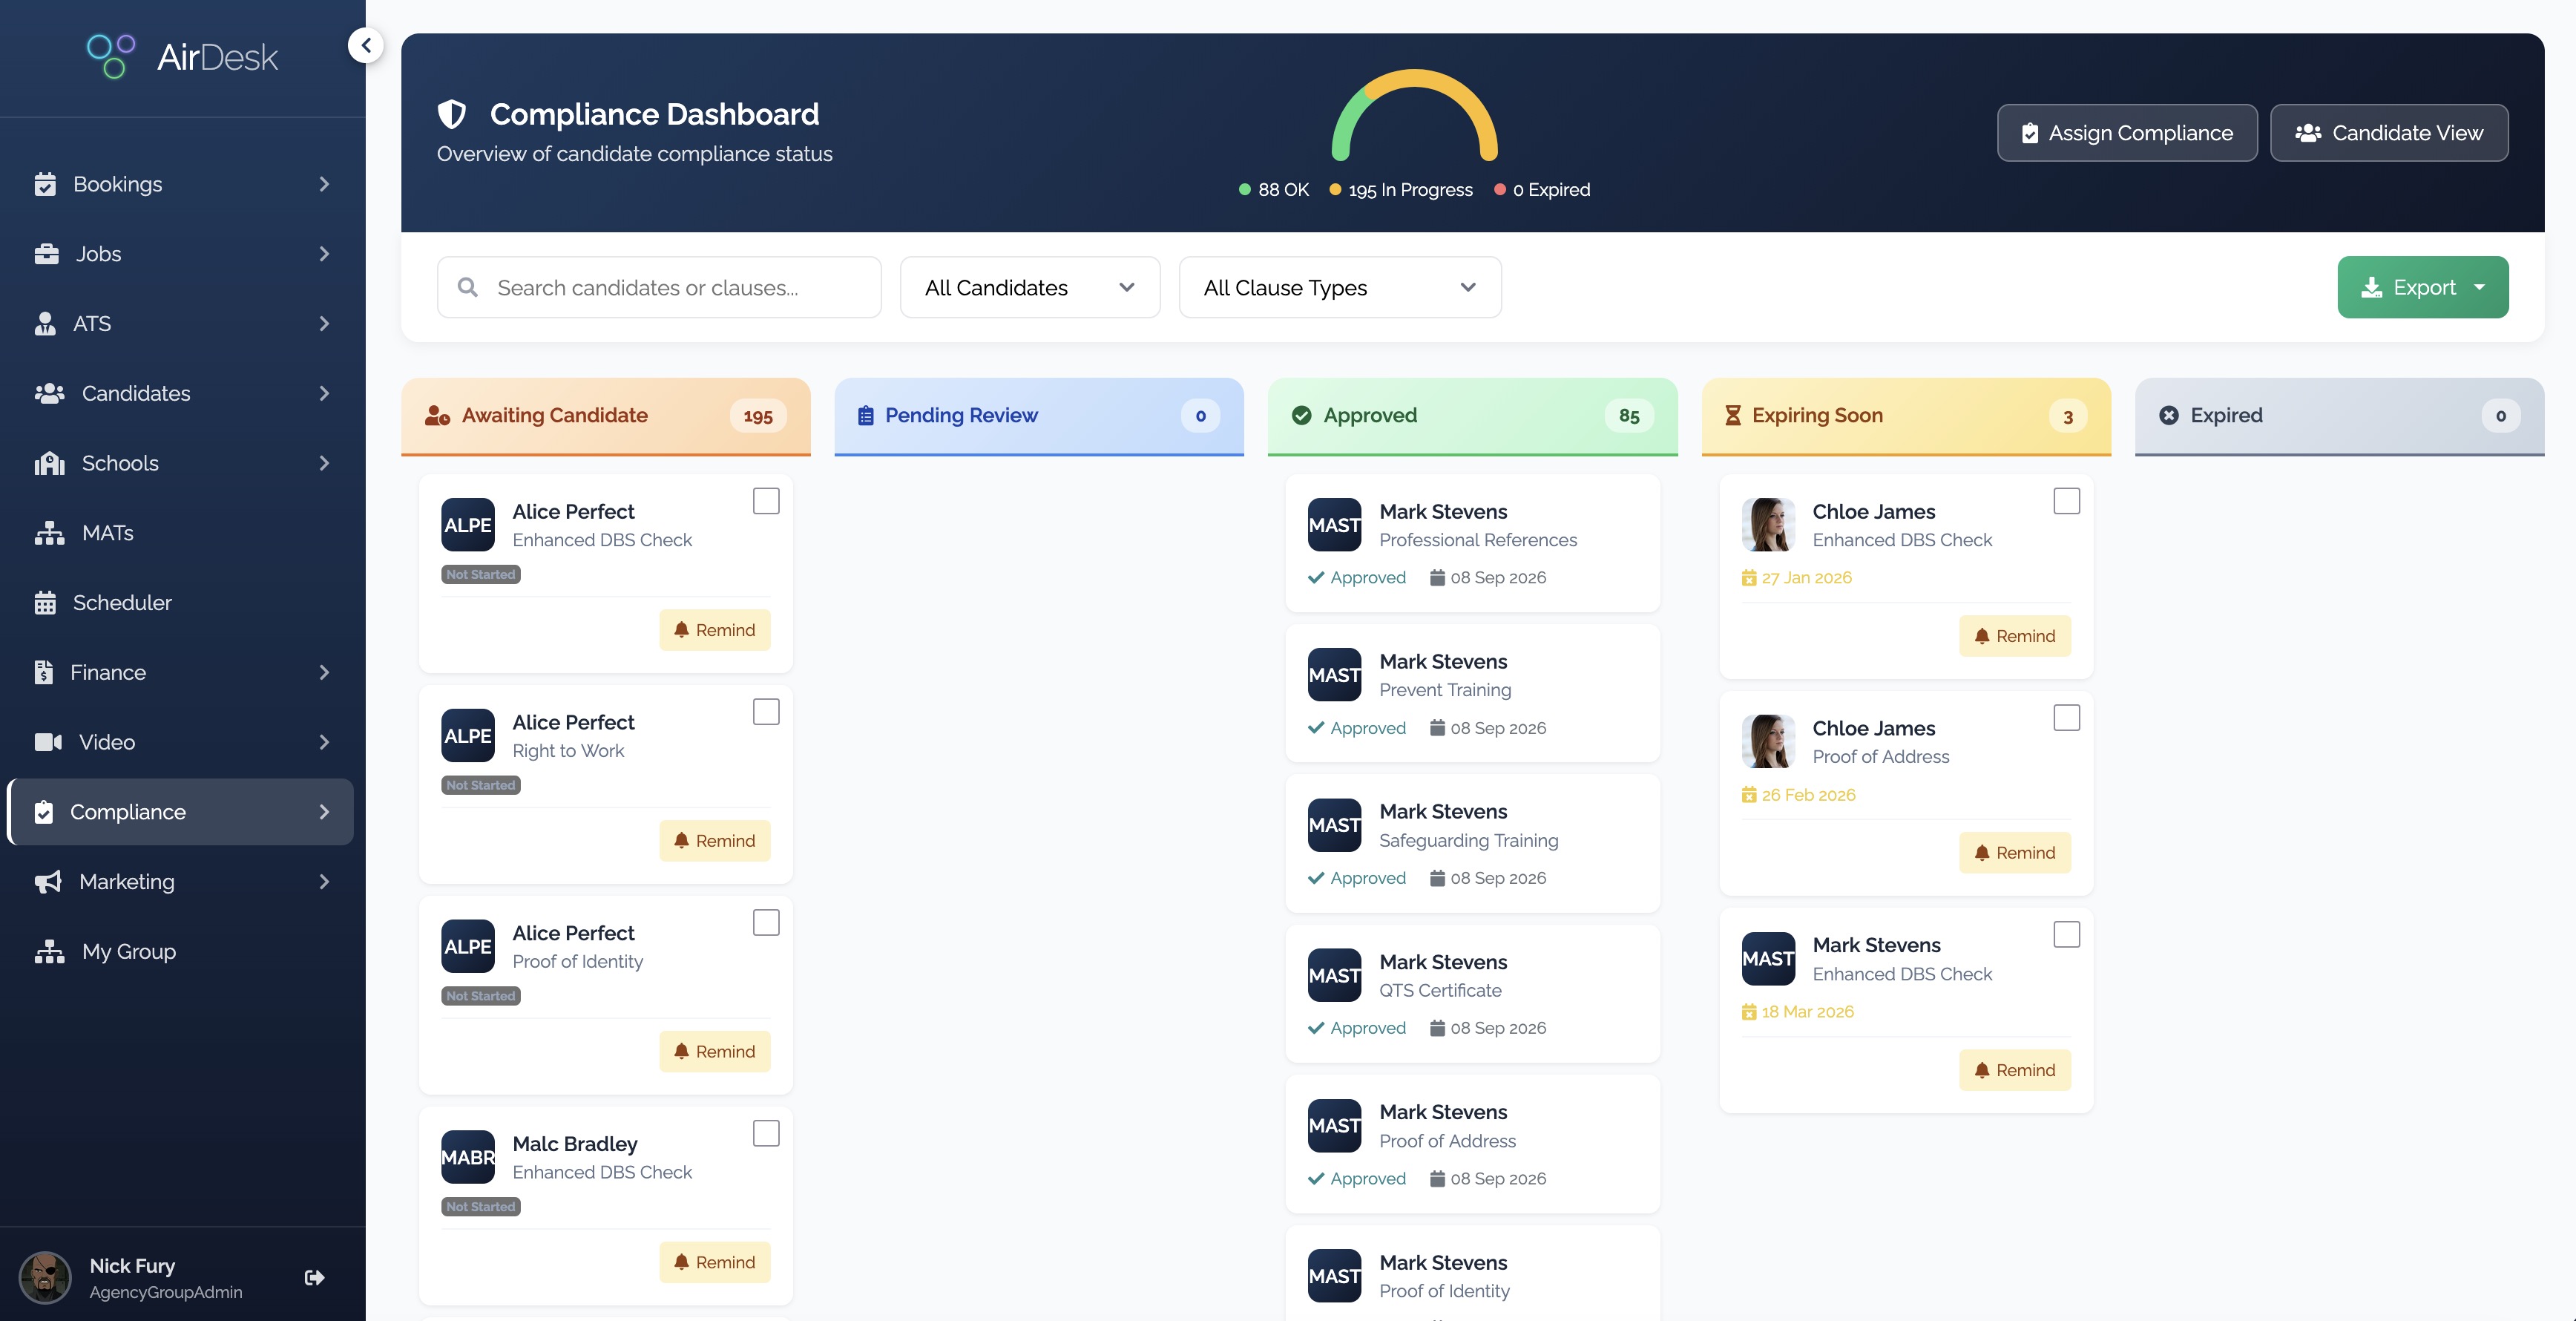Click the compliance status gauge arc
This screenshot has width=2576, height=1321.
pos(1414,110)
